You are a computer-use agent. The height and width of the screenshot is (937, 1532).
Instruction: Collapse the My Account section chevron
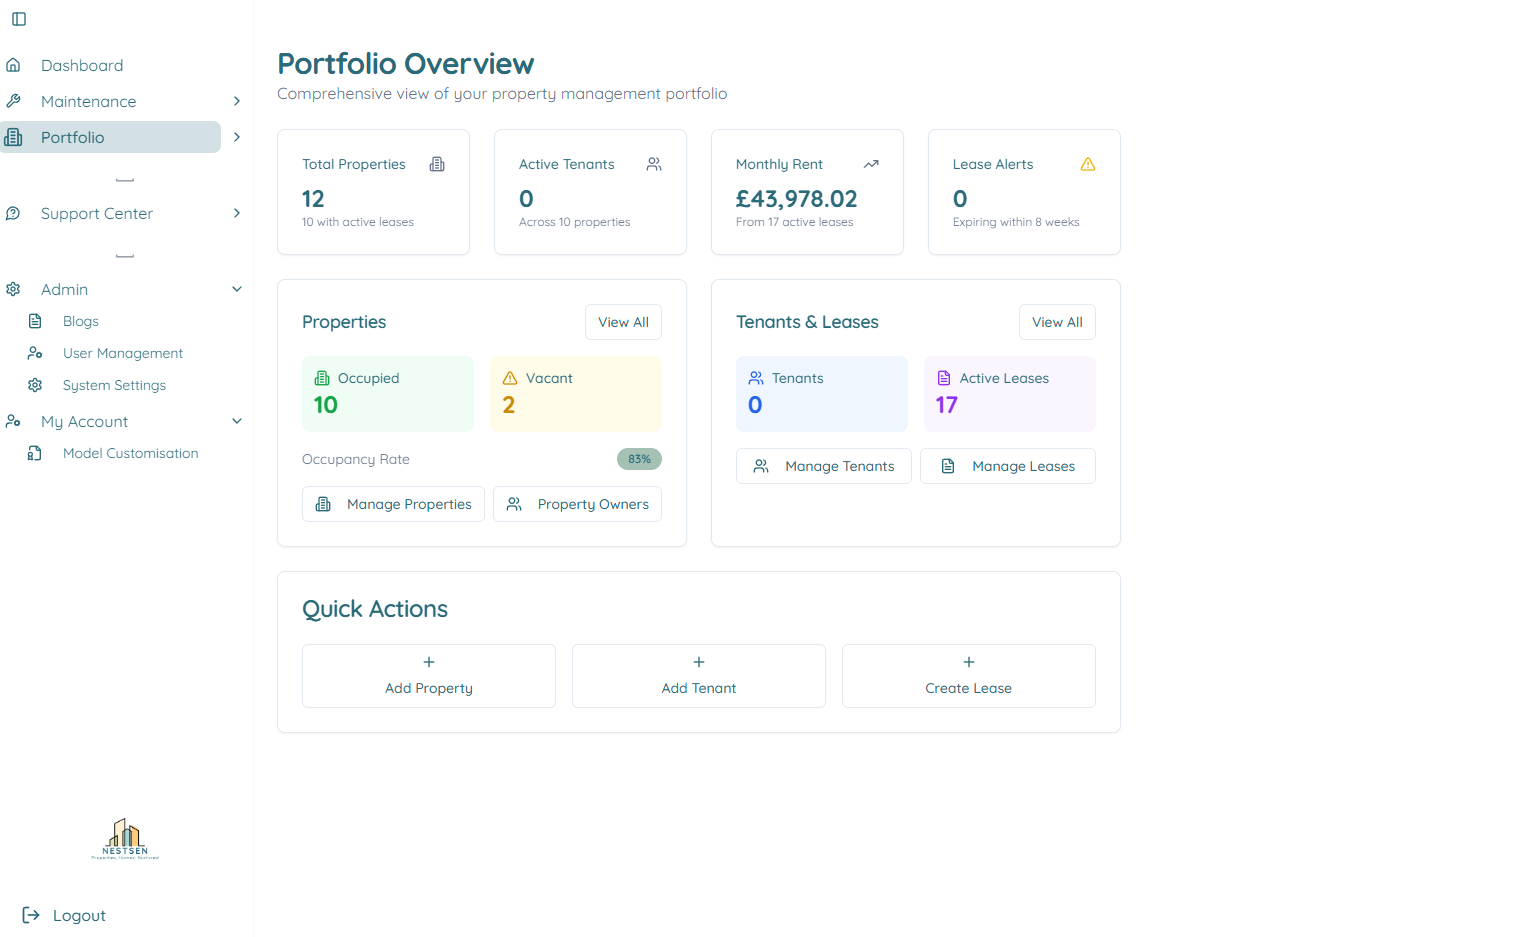coord(237,421)
